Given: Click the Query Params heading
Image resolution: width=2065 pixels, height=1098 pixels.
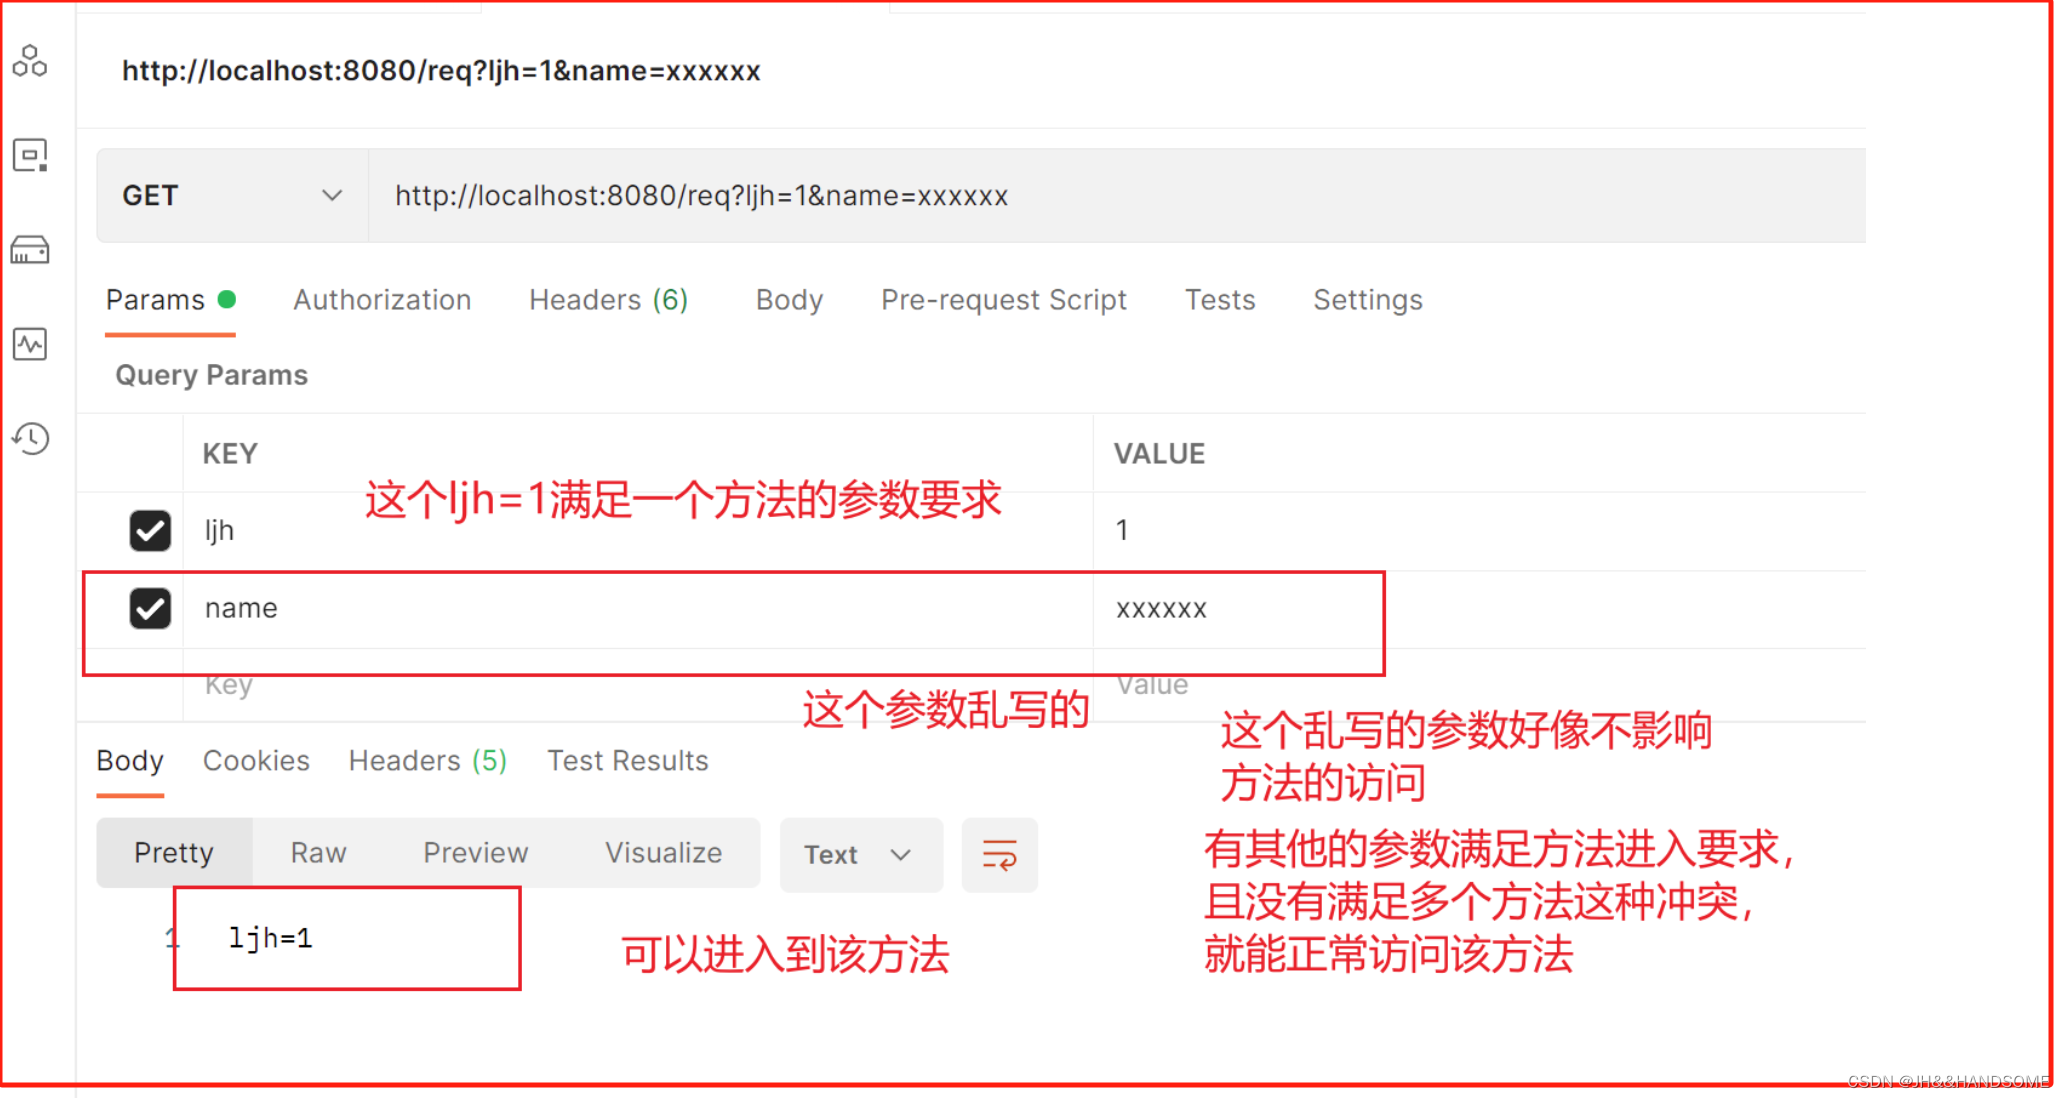Looking at the screenshot, I should pyautogui.click(x=212, y=375).
